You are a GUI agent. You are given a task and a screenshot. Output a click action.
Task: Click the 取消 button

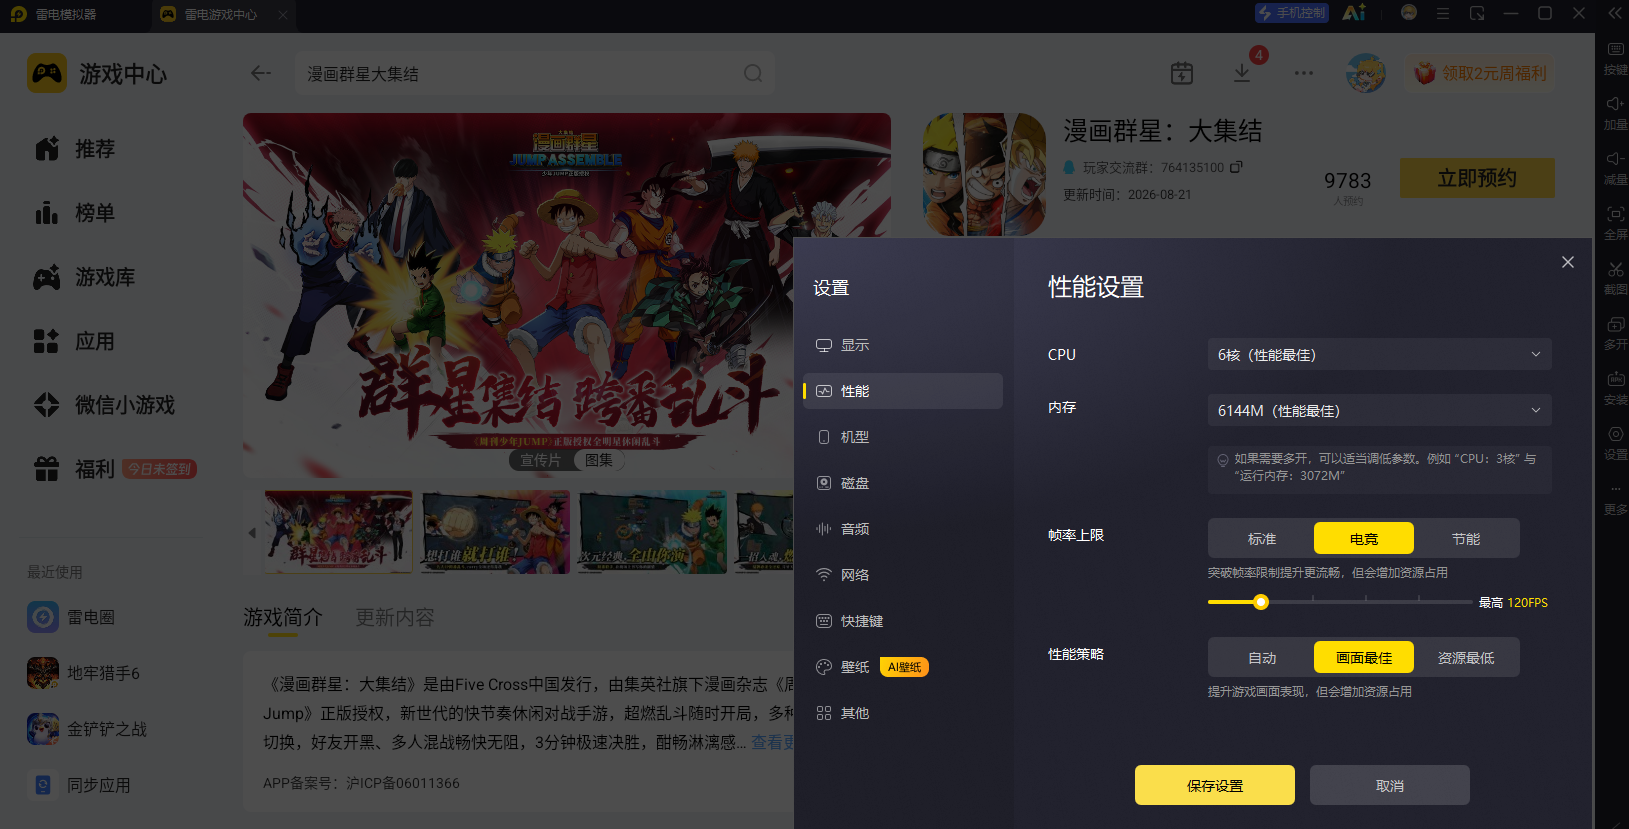tap(1390, 785)
